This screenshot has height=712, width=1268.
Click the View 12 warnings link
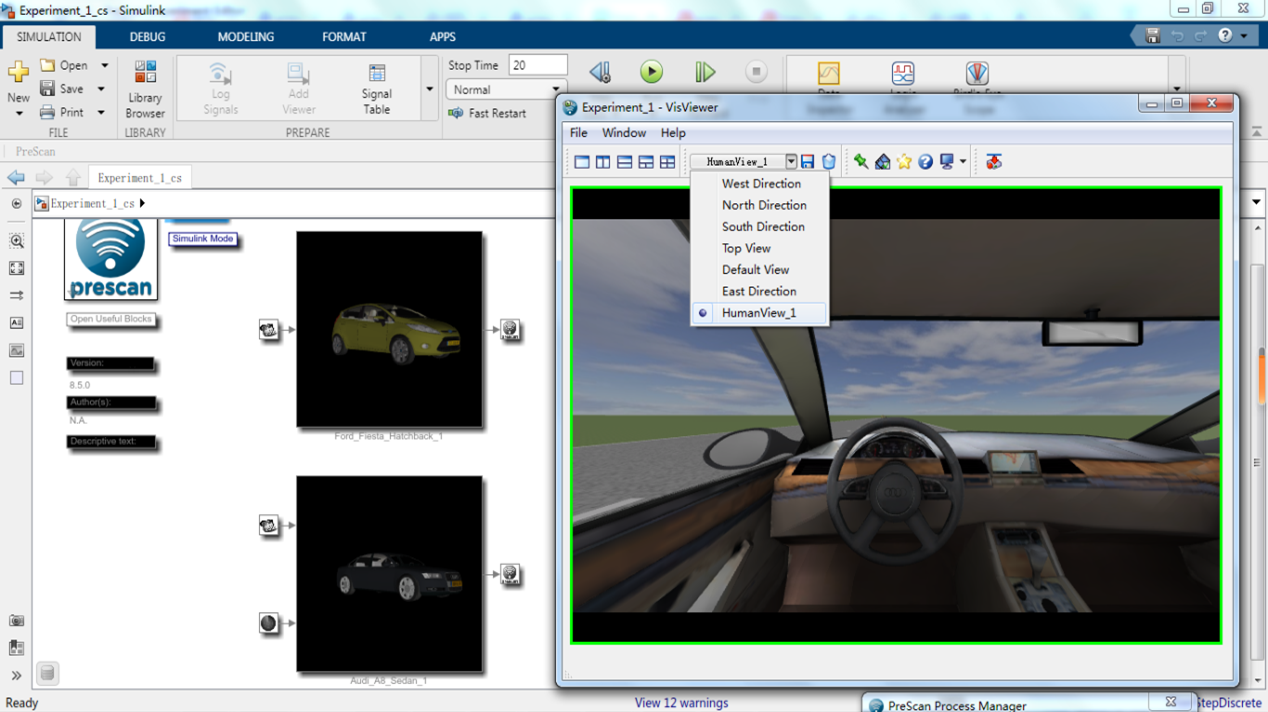(x=681, y=703)
